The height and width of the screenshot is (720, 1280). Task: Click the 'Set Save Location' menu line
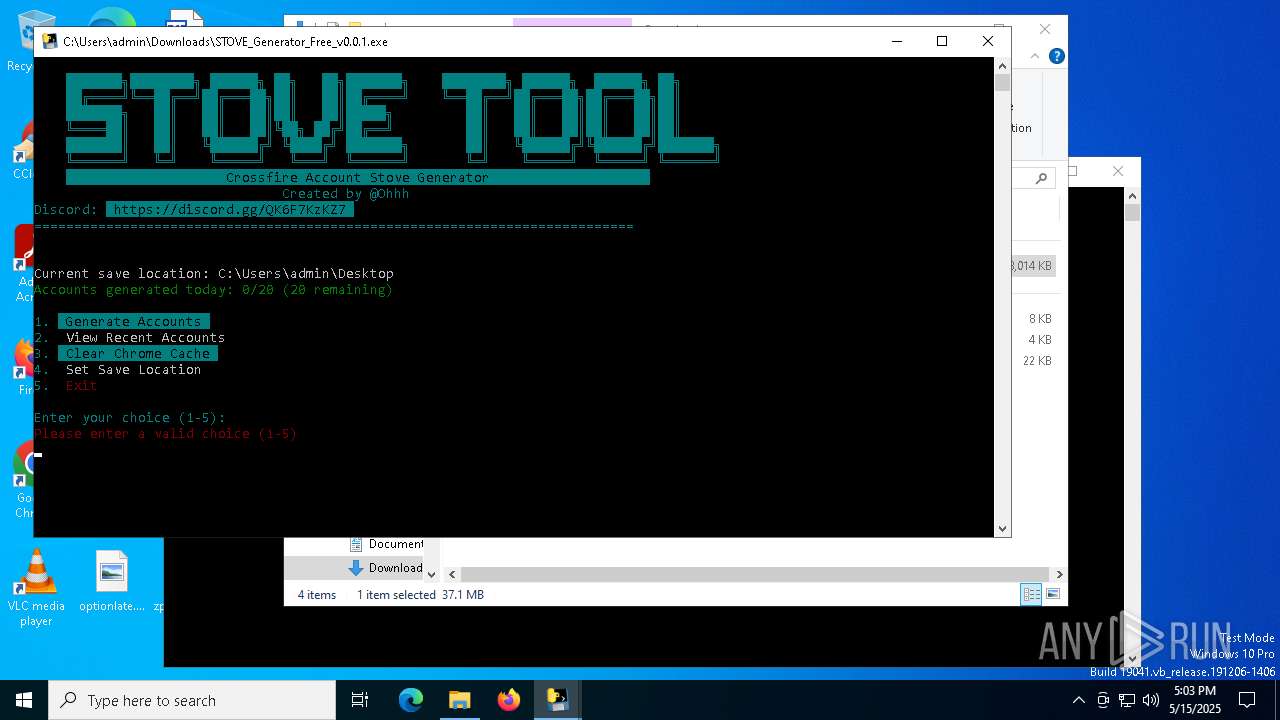point(133,369)
